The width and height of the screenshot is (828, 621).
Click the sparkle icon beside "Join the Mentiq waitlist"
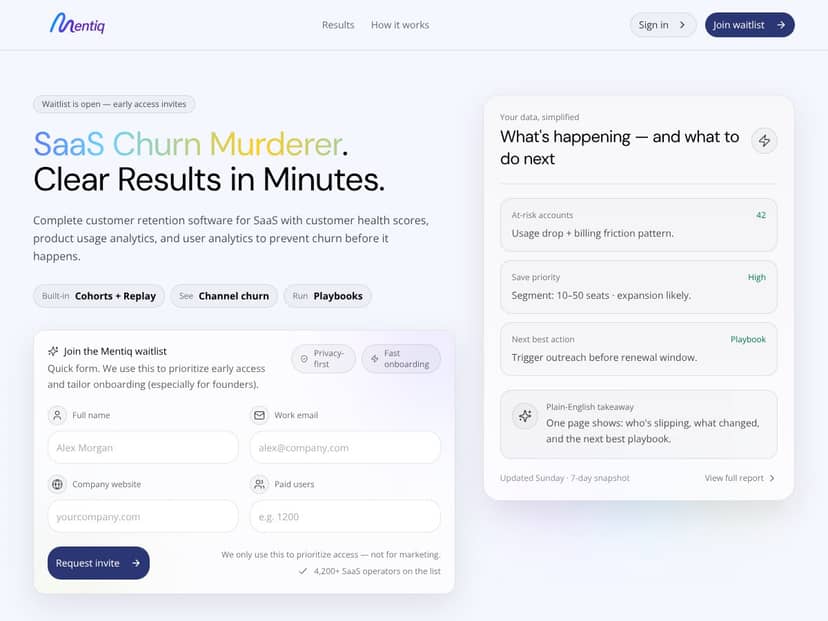tap(55, 349)
